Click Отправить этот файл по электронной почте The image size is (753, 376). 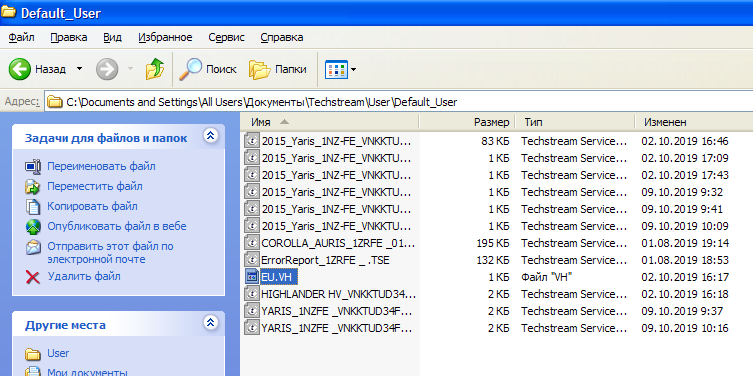point(110,253)
